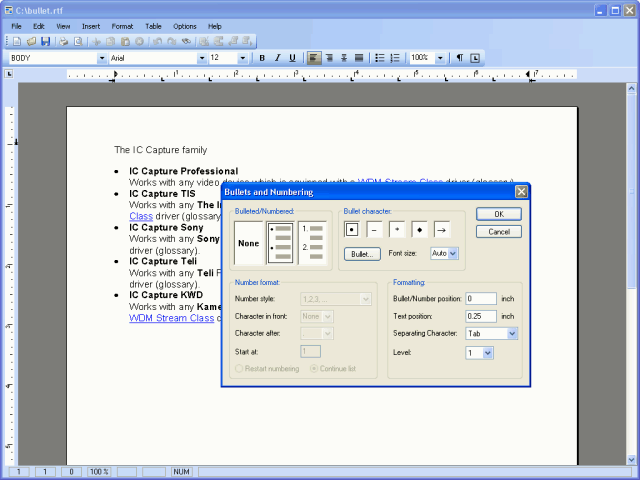Toggle Bold formatting in toolbar
The height and width of the screenshot is (480, 640).
coord(262,58)
